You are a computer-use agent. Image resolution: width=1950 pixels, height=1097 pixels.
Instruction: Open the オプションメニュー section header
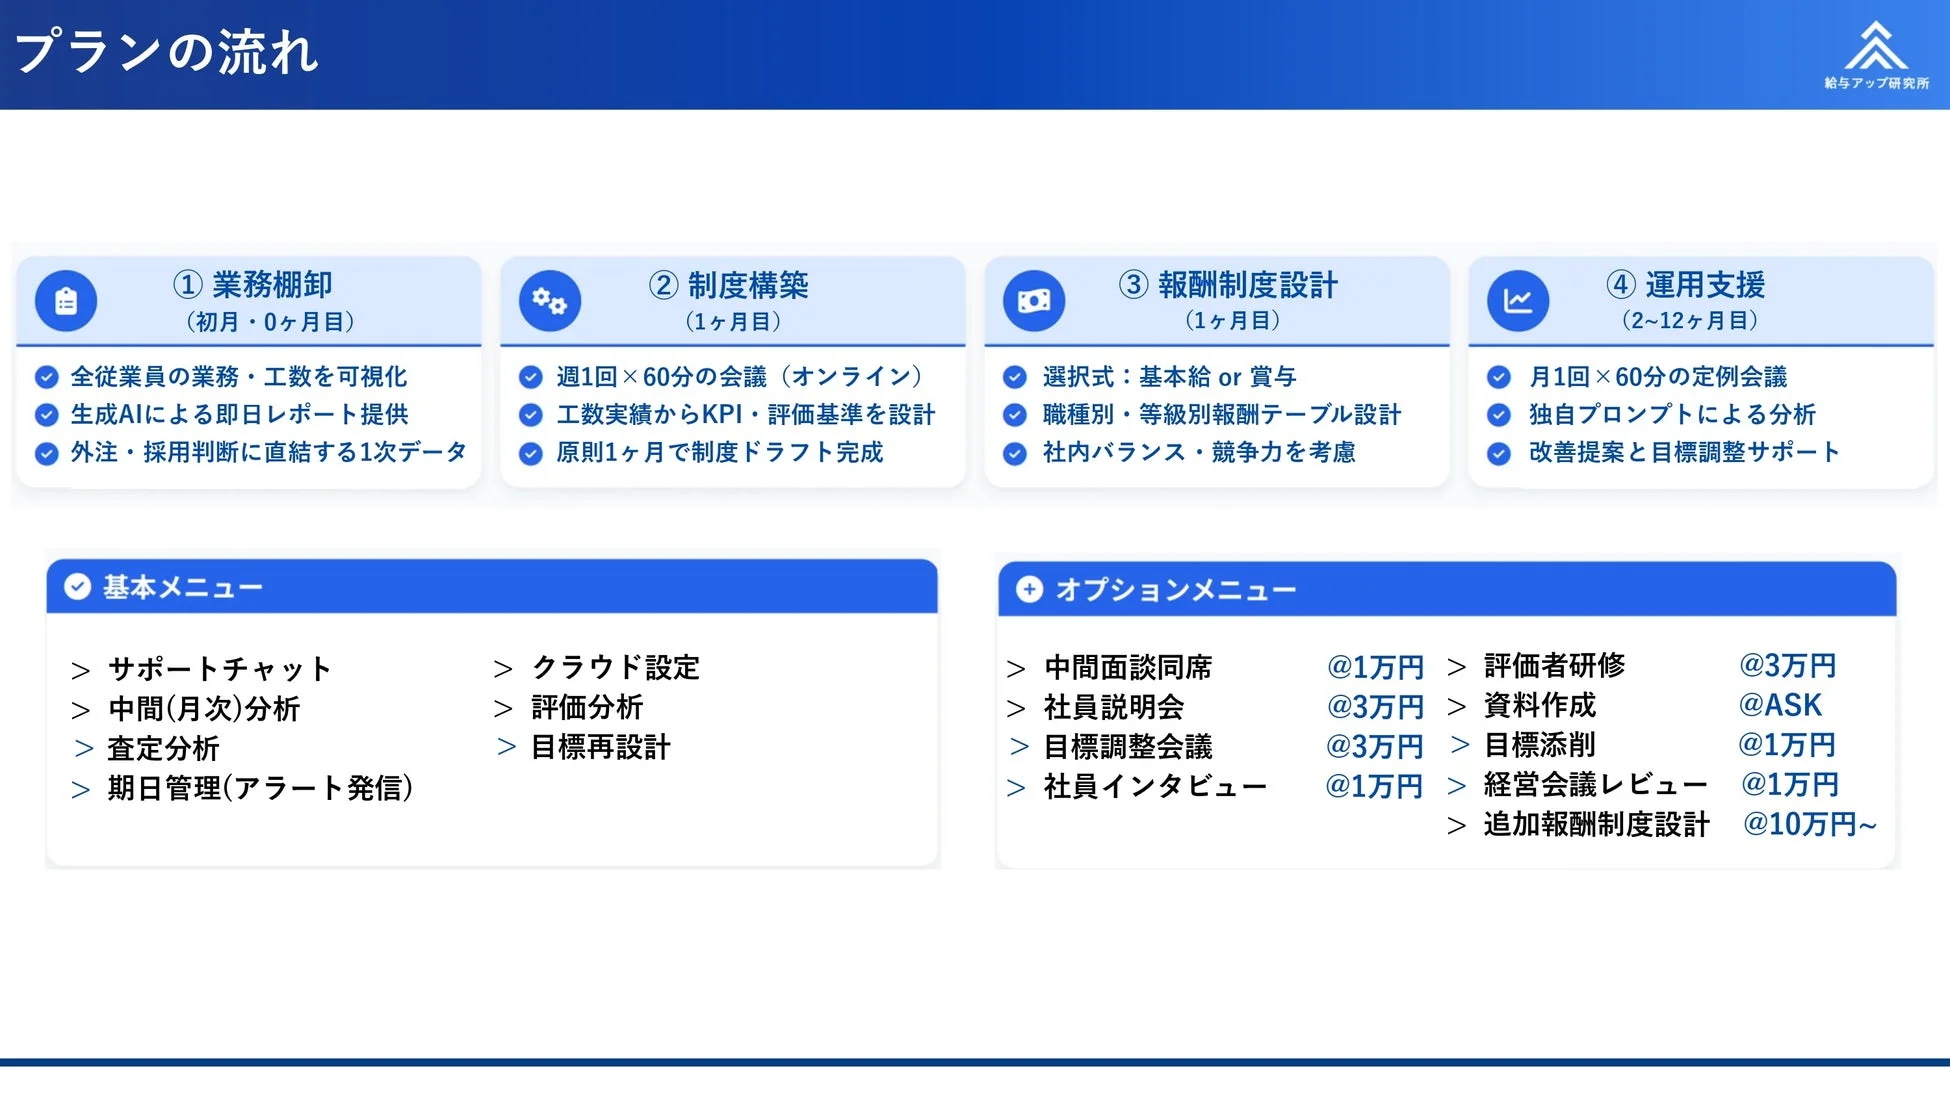point(1176,590)
